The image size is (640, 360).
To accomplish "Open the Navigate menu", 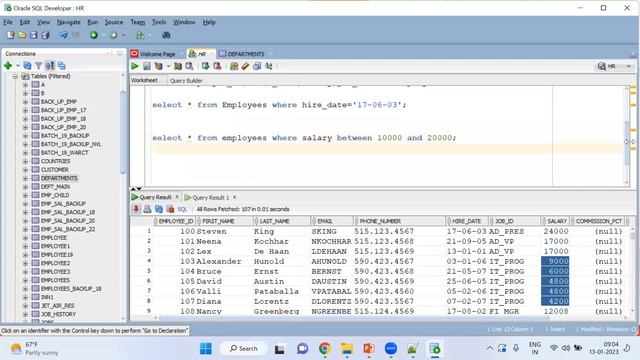I will coord(68,22).
